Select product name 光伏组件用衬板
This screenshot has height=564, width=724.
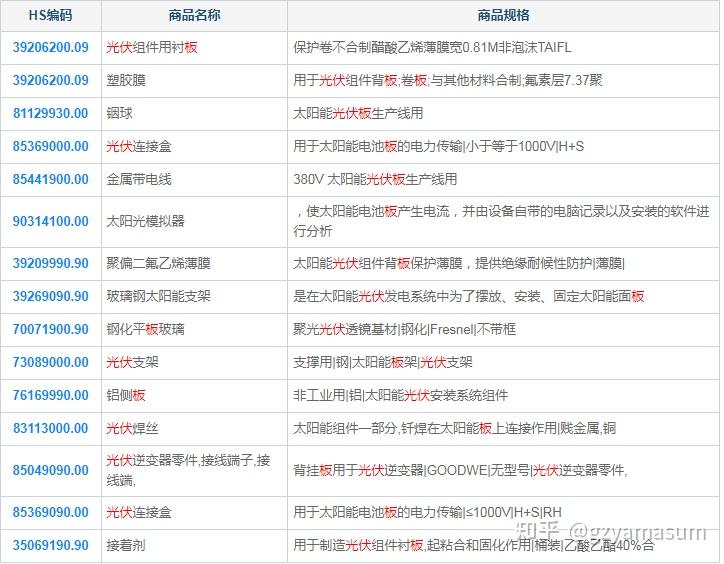pyautogui.click(x=152, y=47)
